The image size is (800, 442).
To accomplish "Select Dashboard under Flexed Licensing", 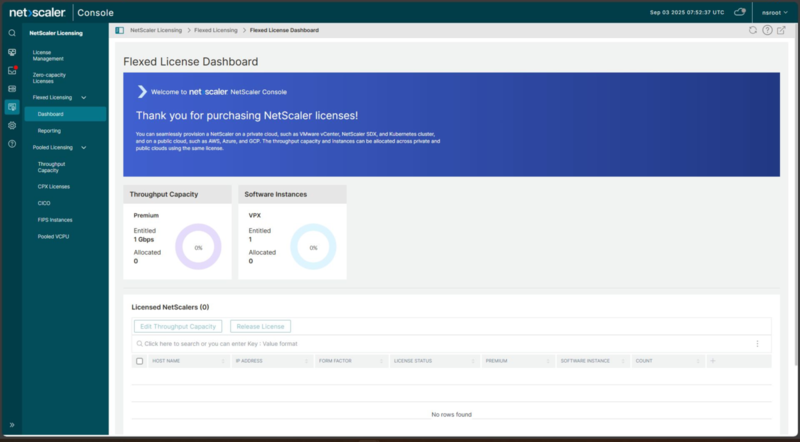I will 65,114.
